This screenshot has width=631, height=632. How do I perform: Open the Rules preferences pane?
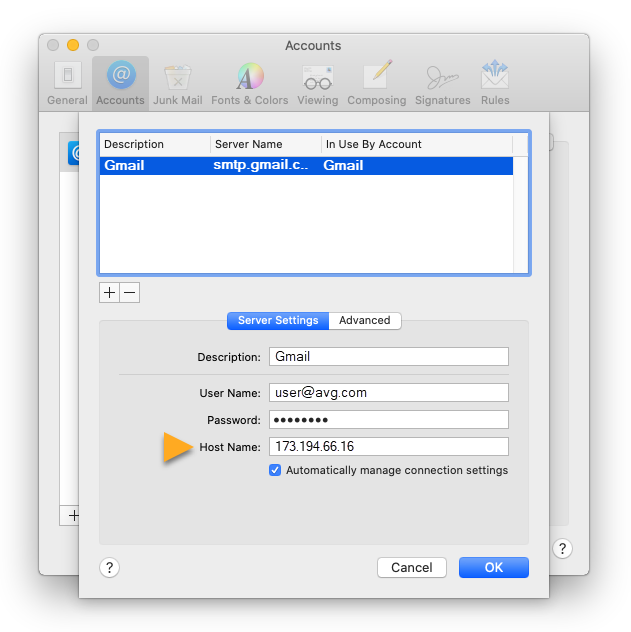pyautogui.click(x=495, y=84)
